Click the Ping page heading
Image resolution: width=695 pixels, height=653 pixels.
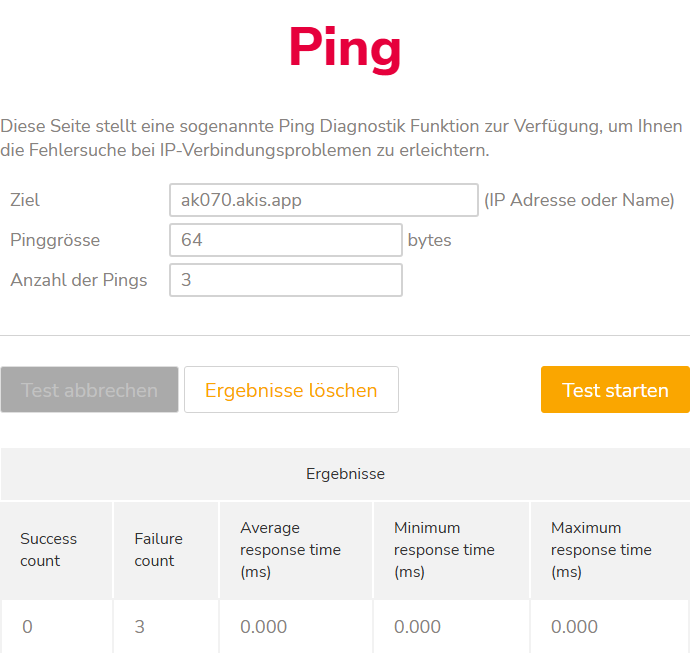(345, 47)
